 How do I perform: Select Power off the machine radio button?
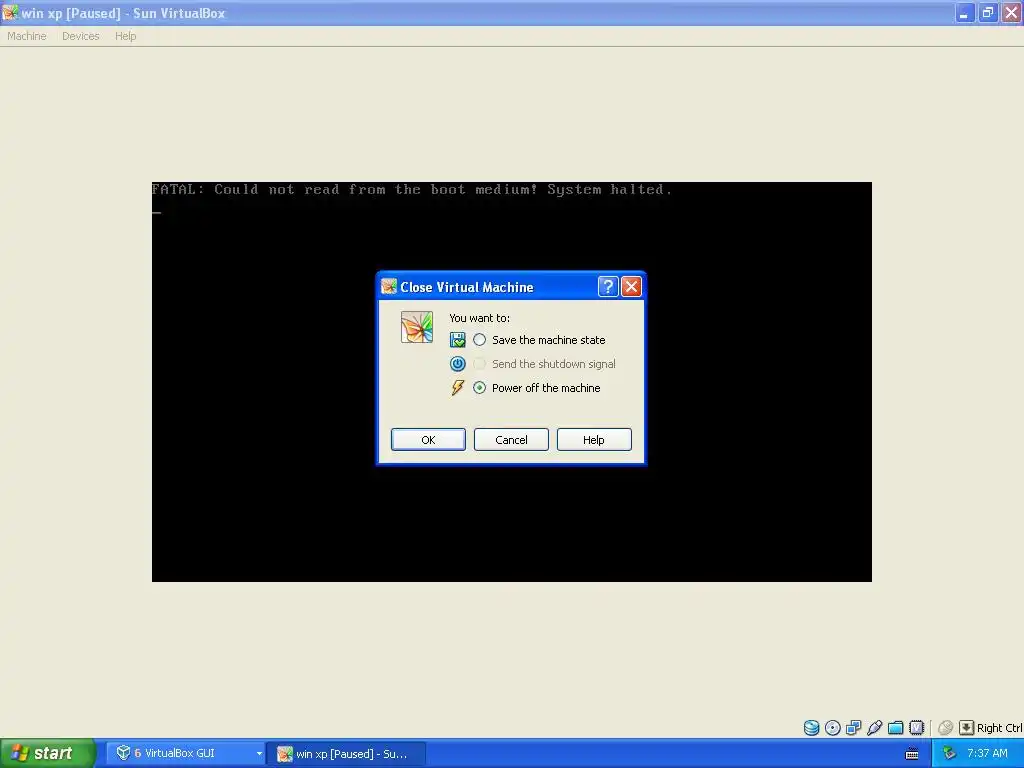479,388
